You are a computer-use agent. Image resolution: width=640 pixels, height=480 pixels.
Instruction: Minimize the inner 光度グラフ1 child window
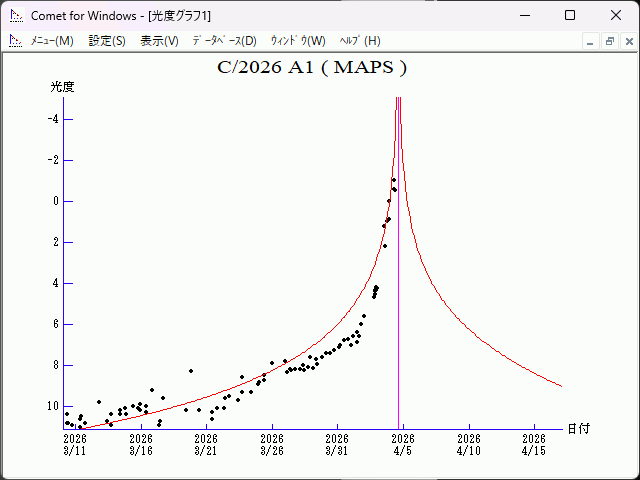click(x=590, y=41)
